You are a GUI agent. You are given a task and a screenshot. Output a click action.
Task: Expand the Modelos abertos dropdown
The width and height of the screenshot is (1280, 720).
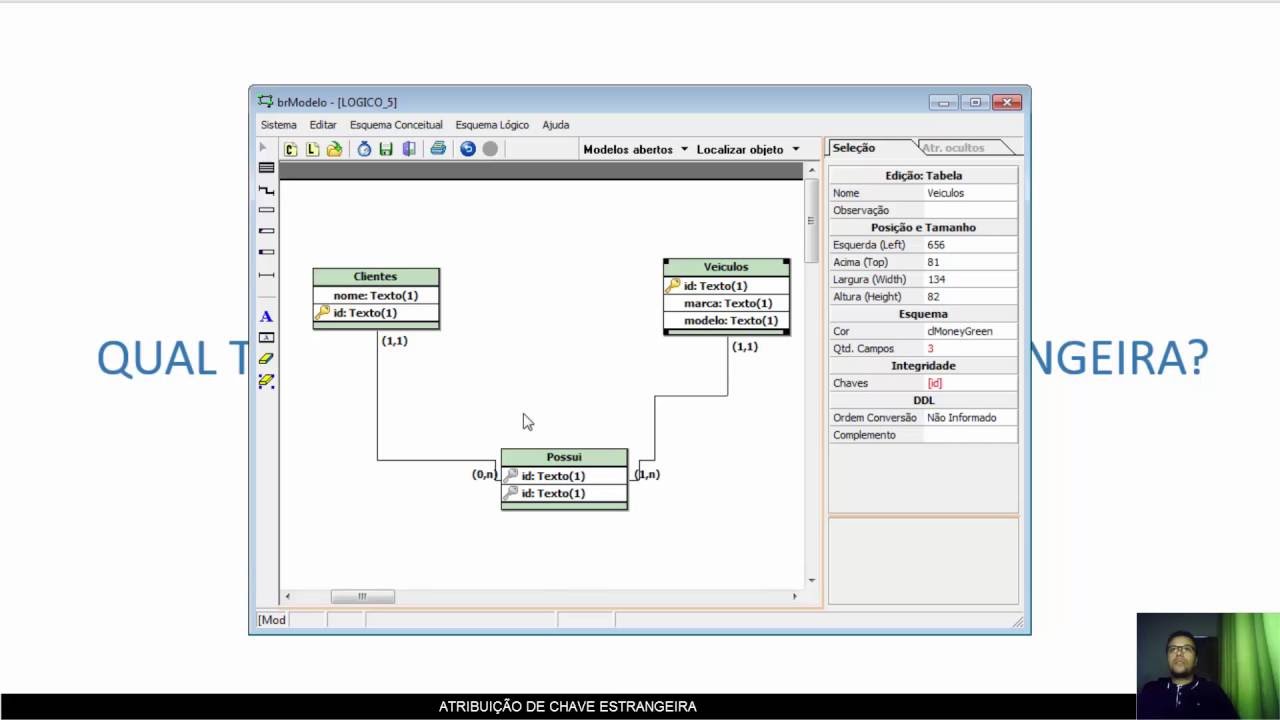636,149
